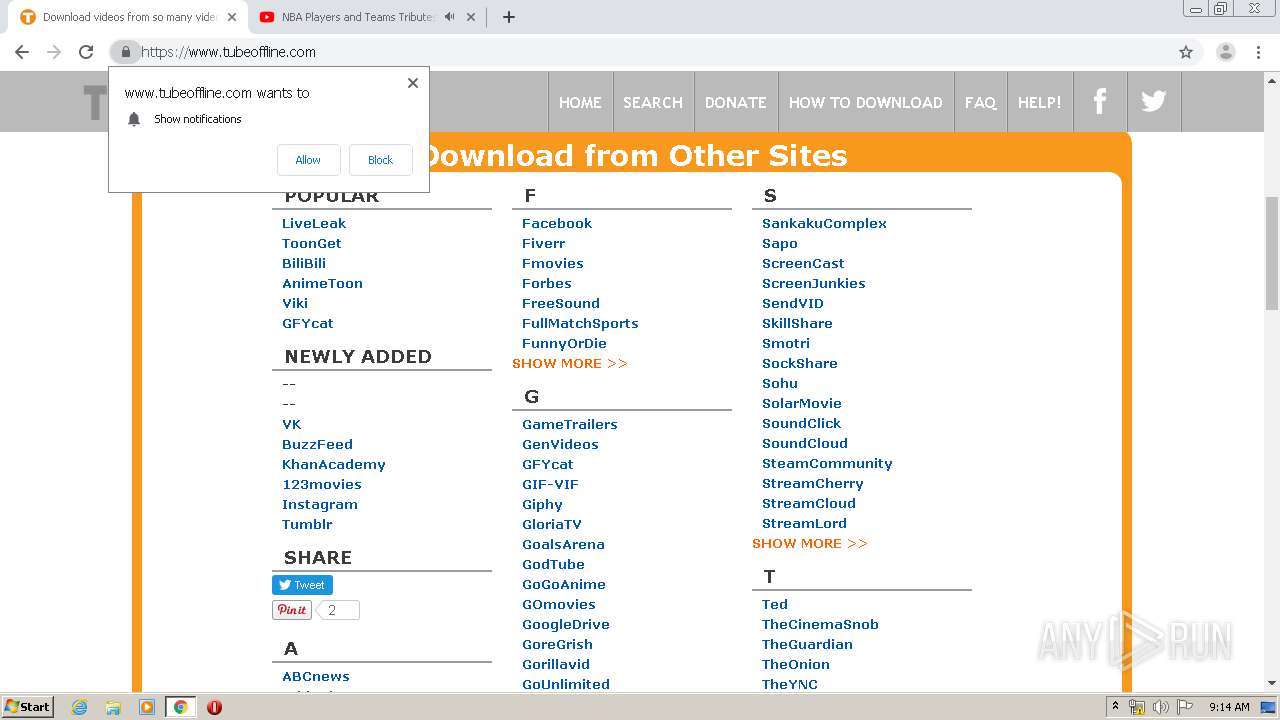Open the TheGuardian link
This screenshot has height=720, width=1280.
[807, 644]
